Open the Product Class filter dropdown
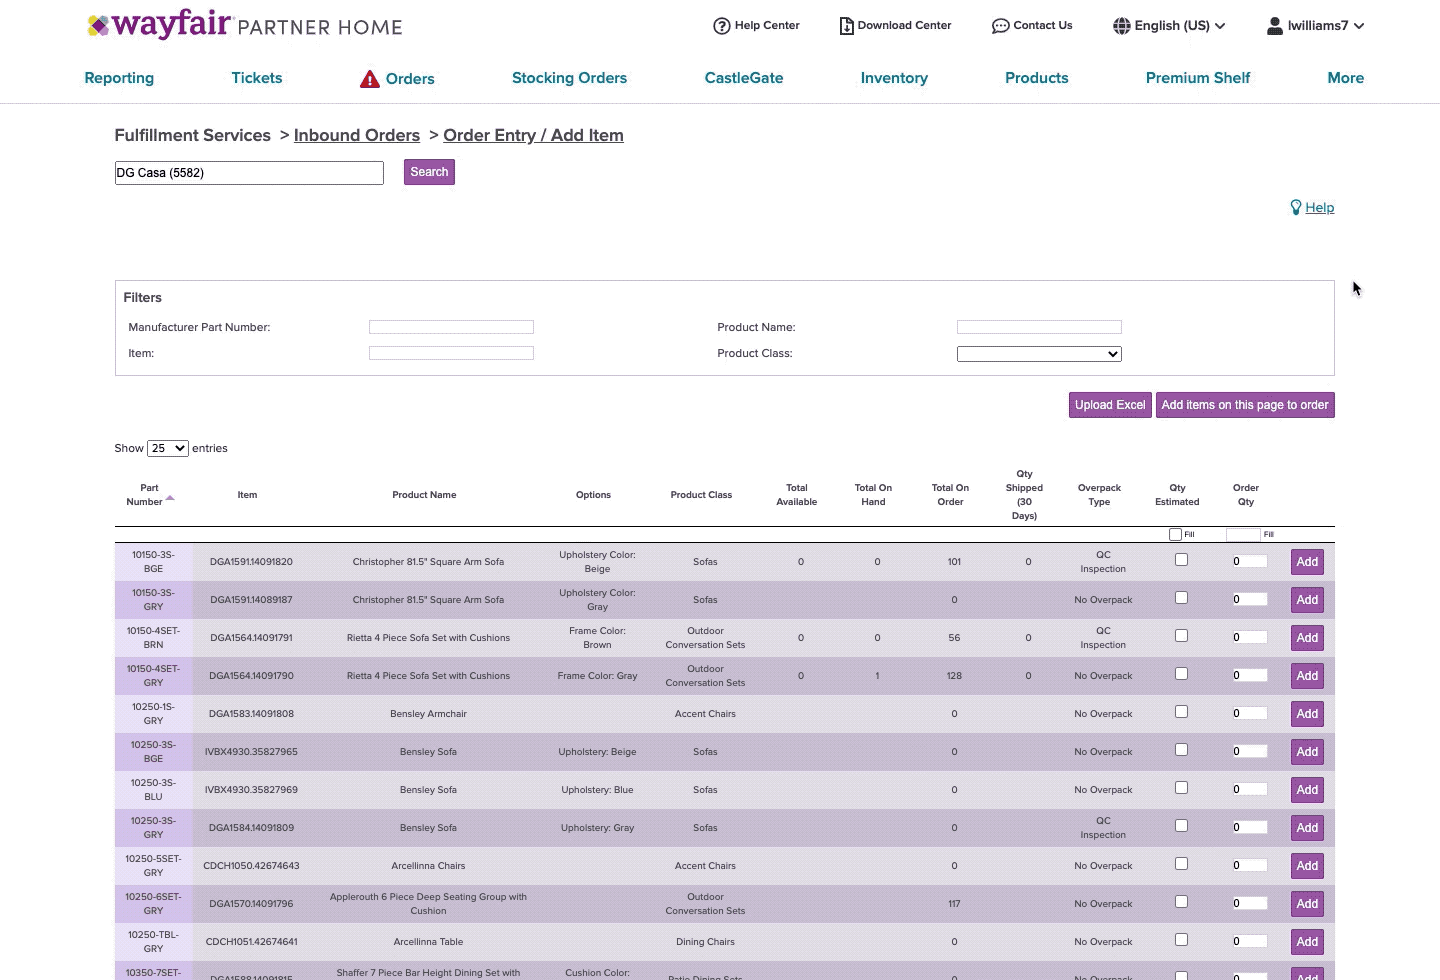Viewport: 1440px width, 980px height. coord(1039,354)
